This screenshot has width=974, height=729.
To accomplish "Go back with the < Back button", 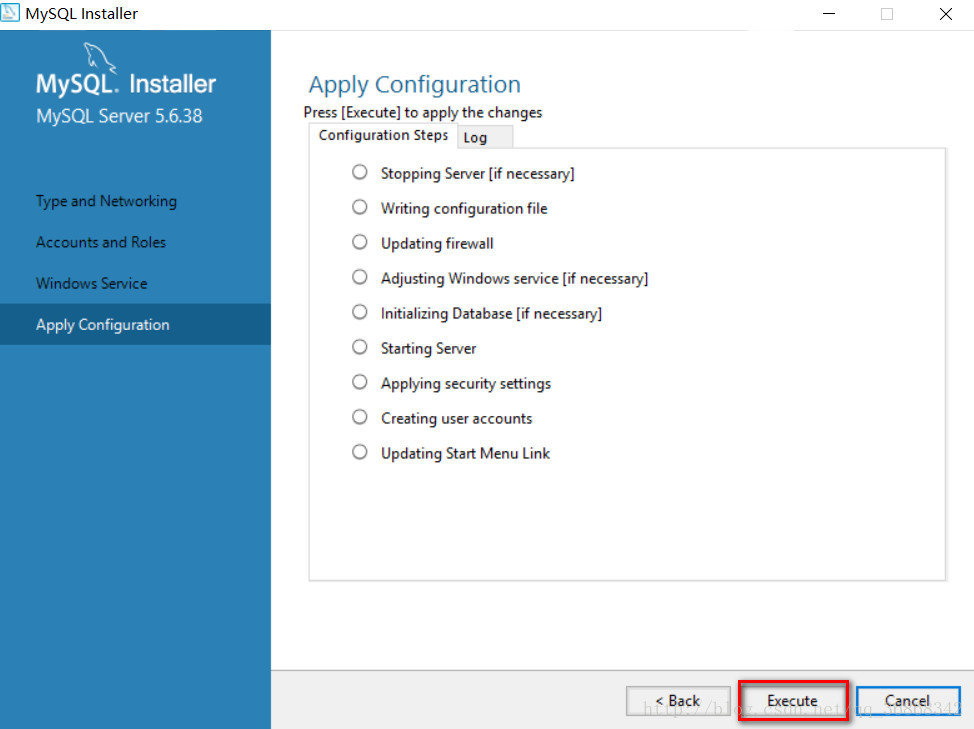I will point(678,700).
